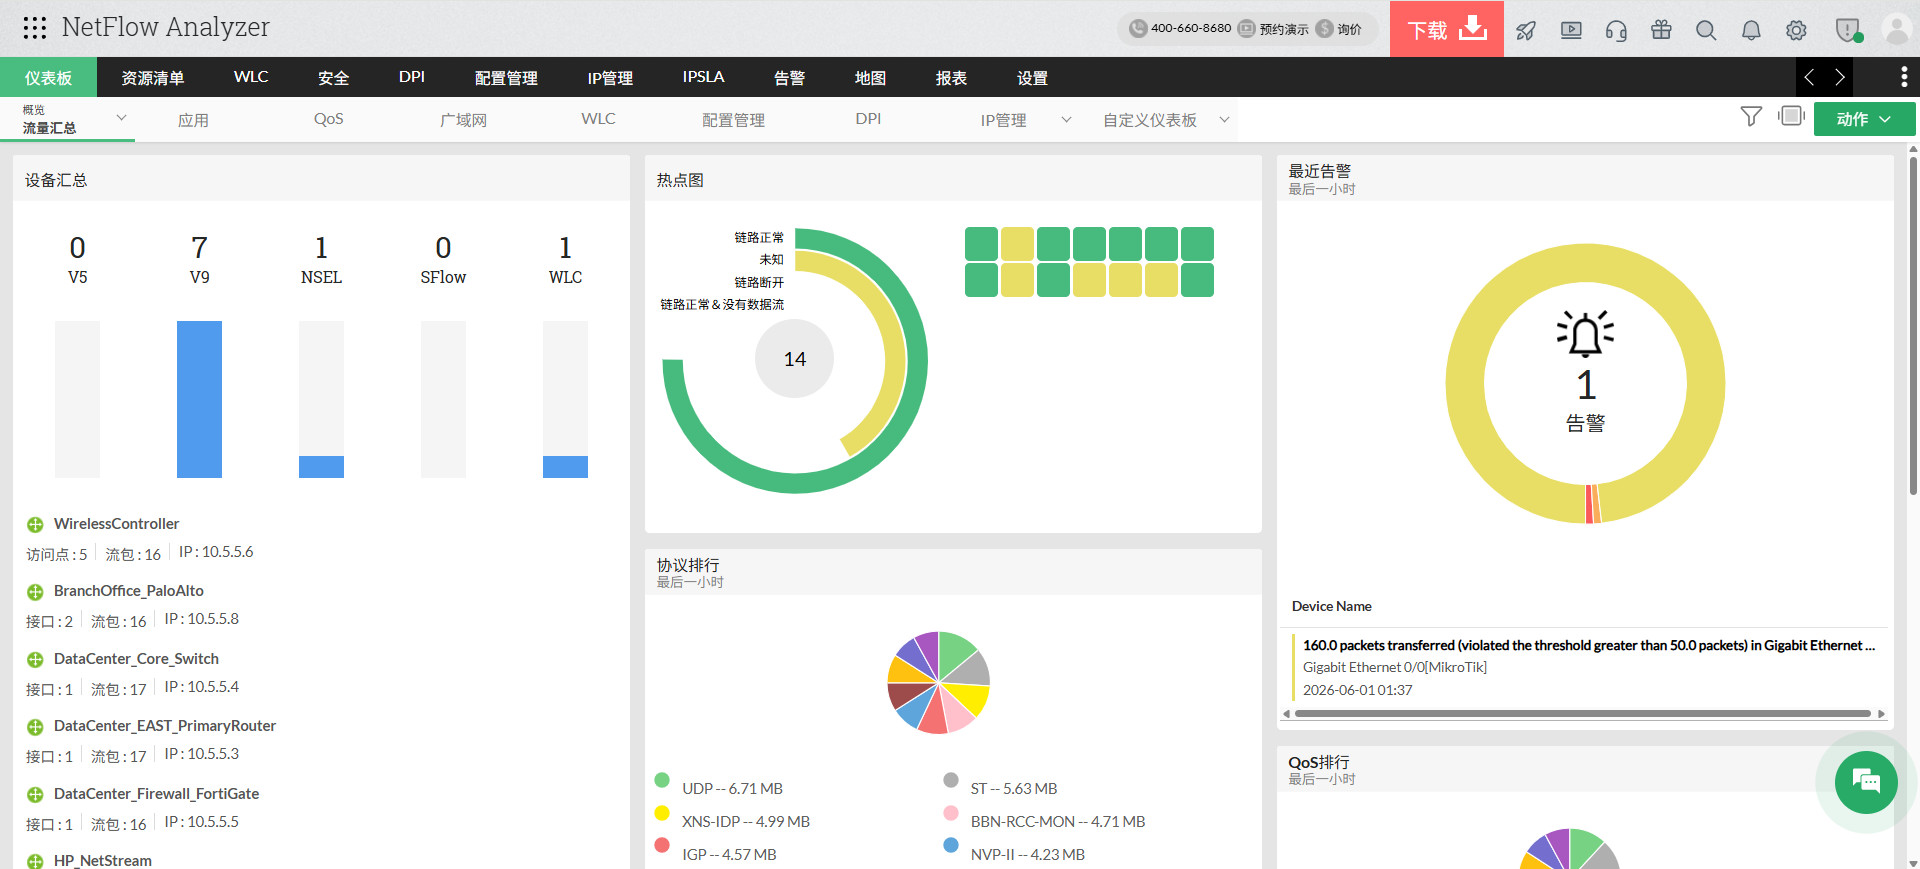Select the 仪表板 dashboard menu
This screenshot has width=1920, height=869.
48,77
